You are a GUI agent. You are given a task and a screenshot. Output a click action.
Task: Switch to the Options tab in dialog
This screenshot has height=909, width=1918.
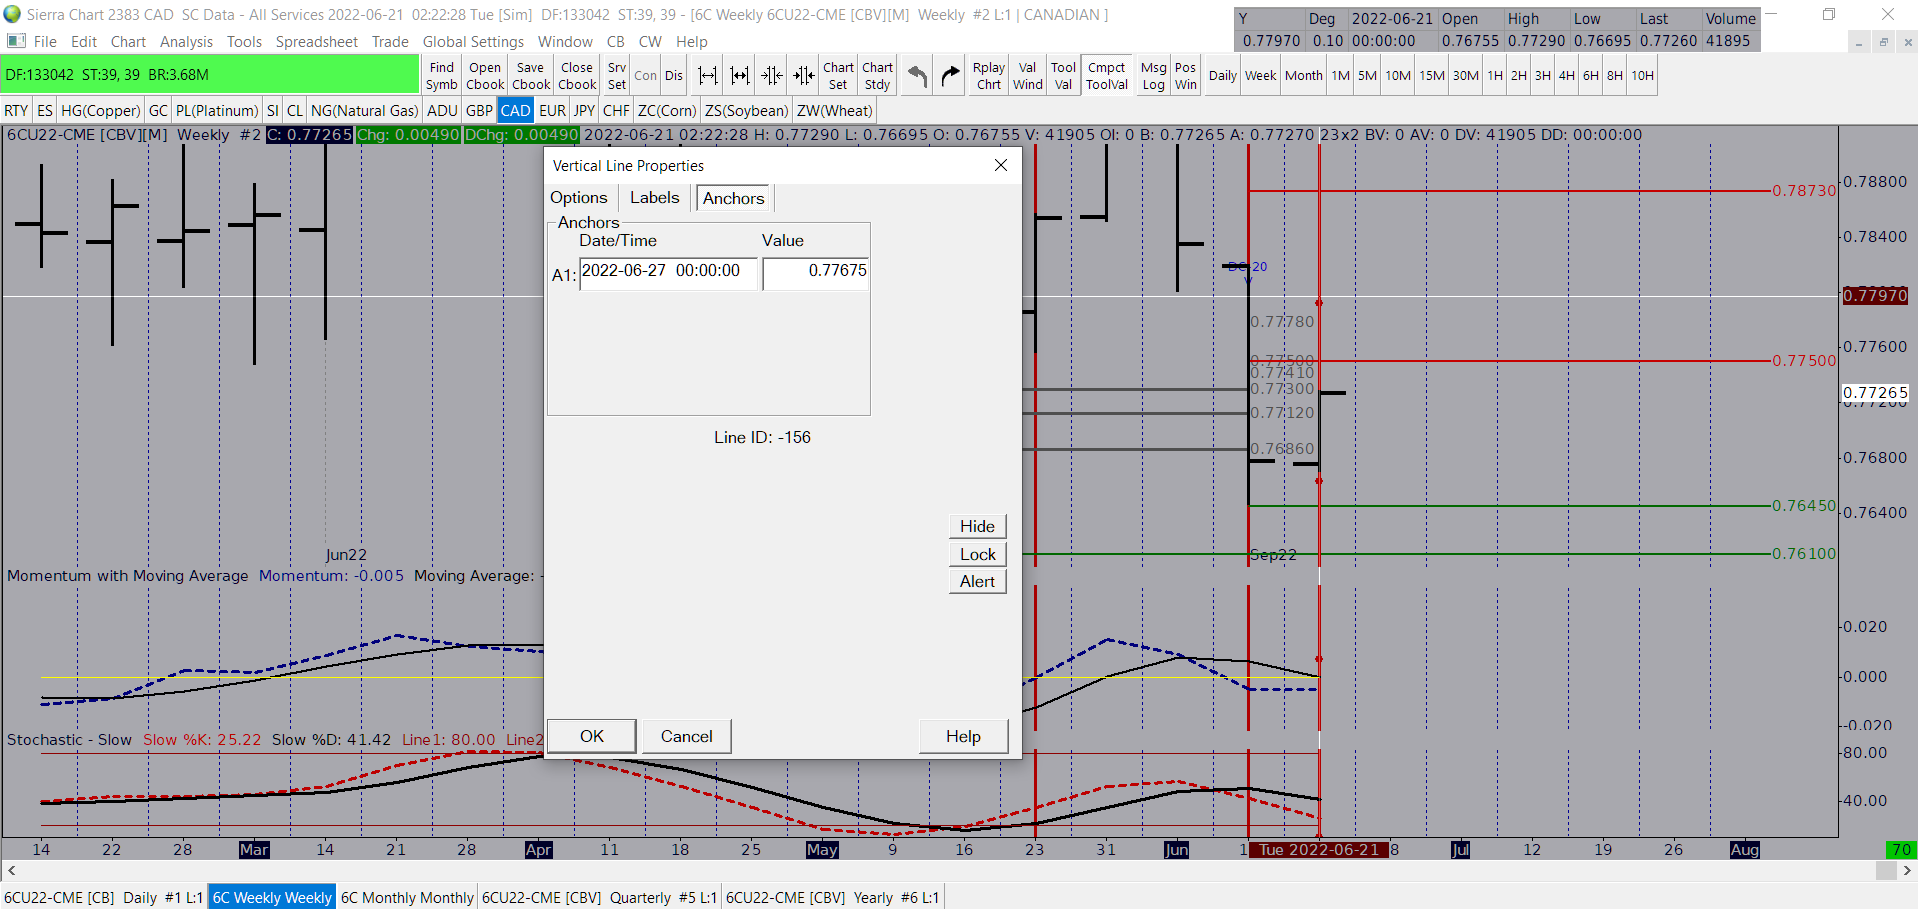[x=579, y=198]
